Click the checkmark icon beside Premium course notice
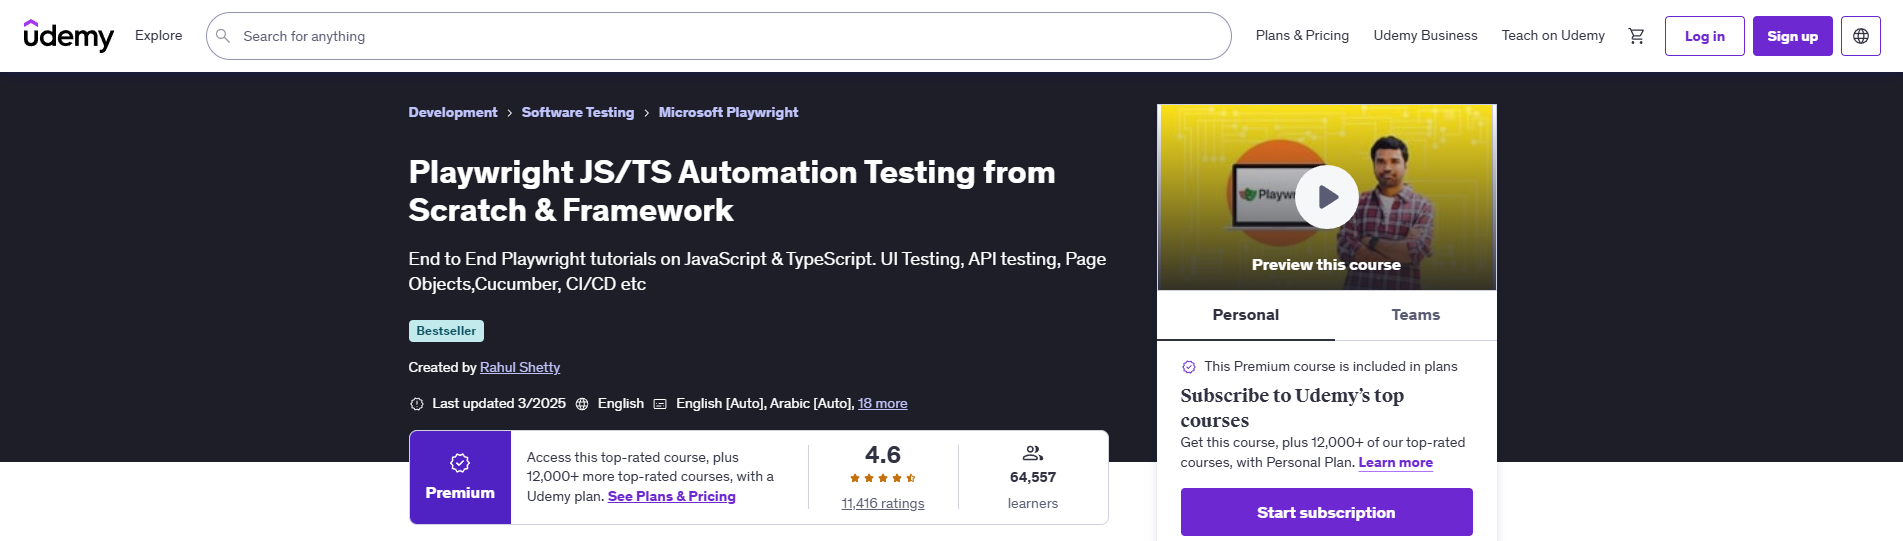The image size is (1903, 541). (1189, 367)
